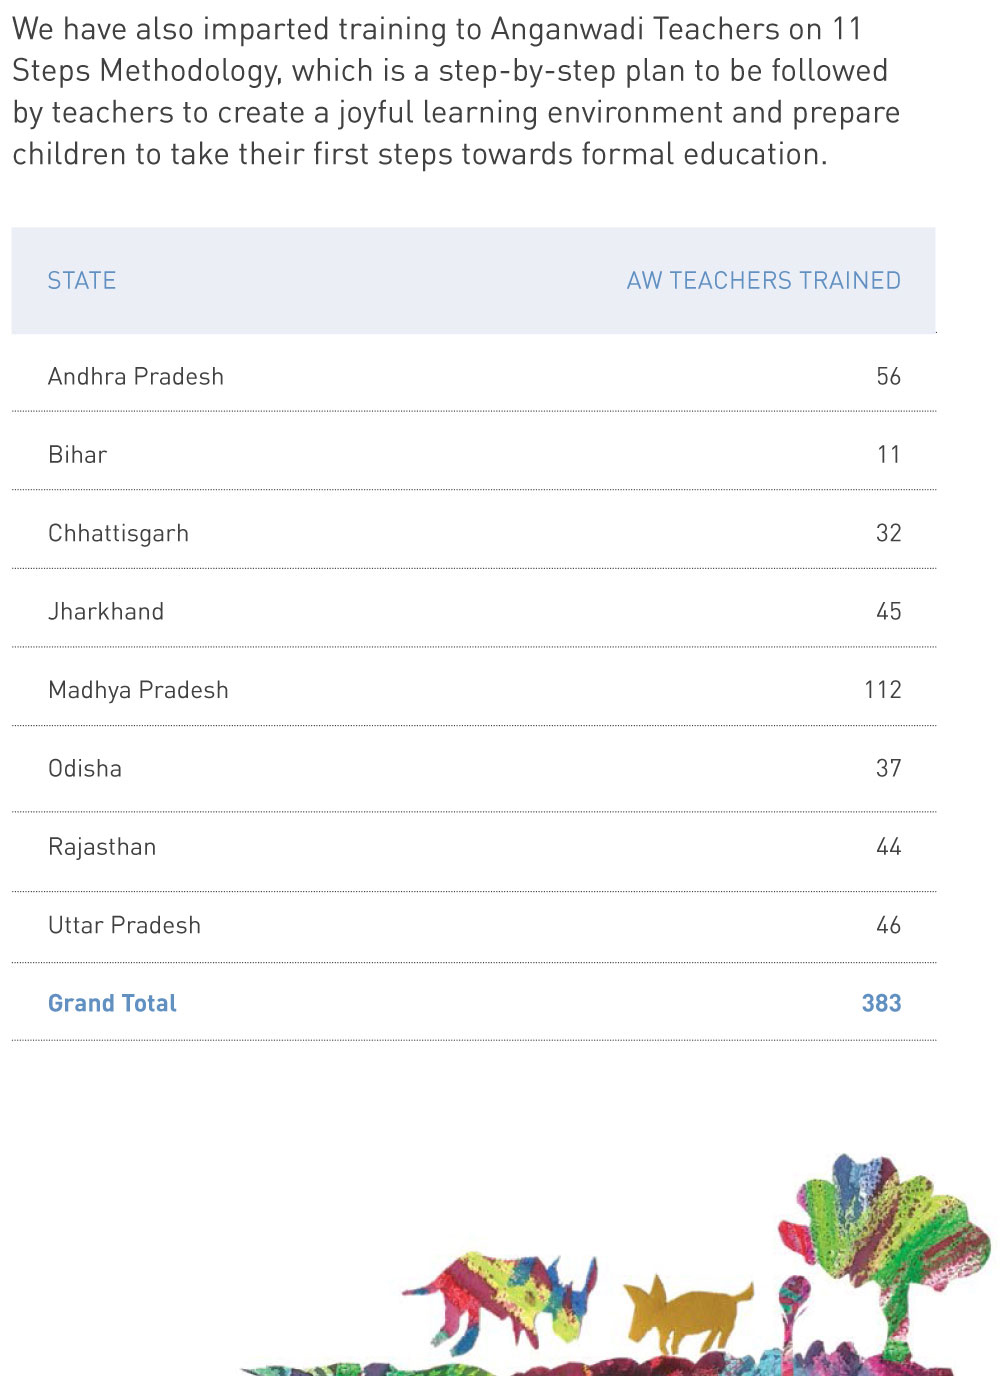Viewport: 1000px width, 1376px height.
Task: Select the Rajasthan row label
Action: pos(102,848)
